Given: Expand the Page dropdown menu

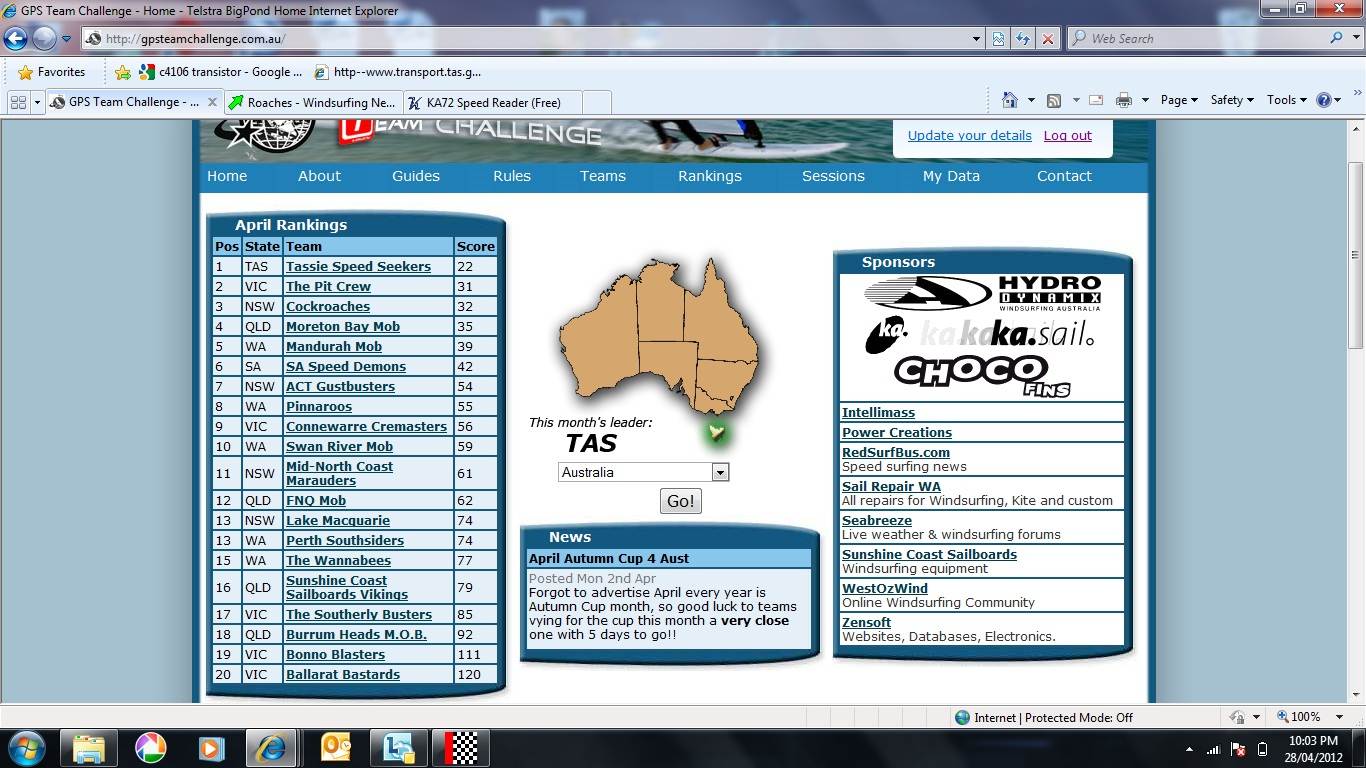Looking at the screenshot, I should (x=1178, y=100).
